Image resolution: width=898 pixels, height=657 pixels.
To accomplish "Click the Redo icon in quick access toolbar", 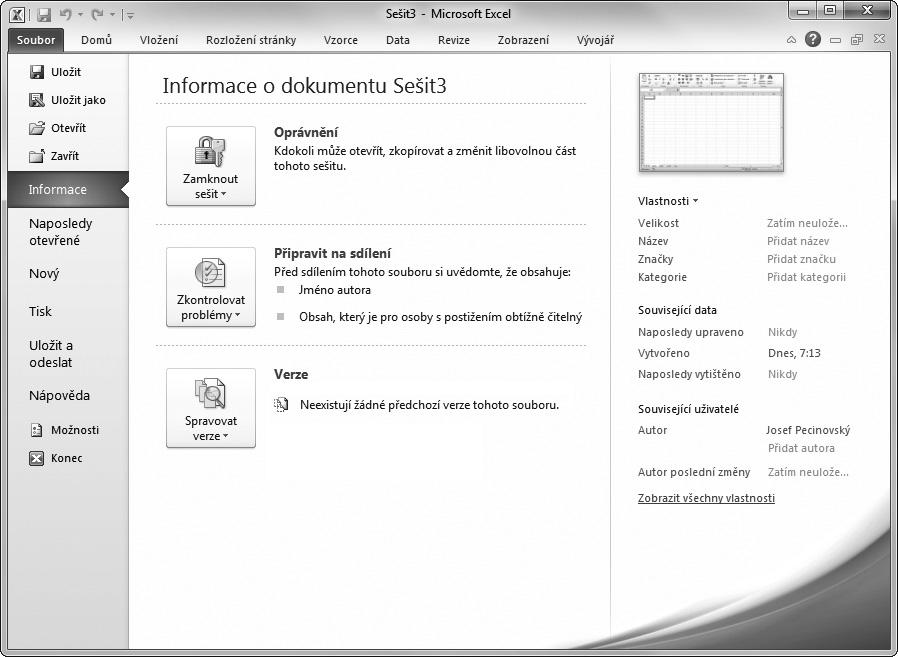I will (x=97, y=14).
